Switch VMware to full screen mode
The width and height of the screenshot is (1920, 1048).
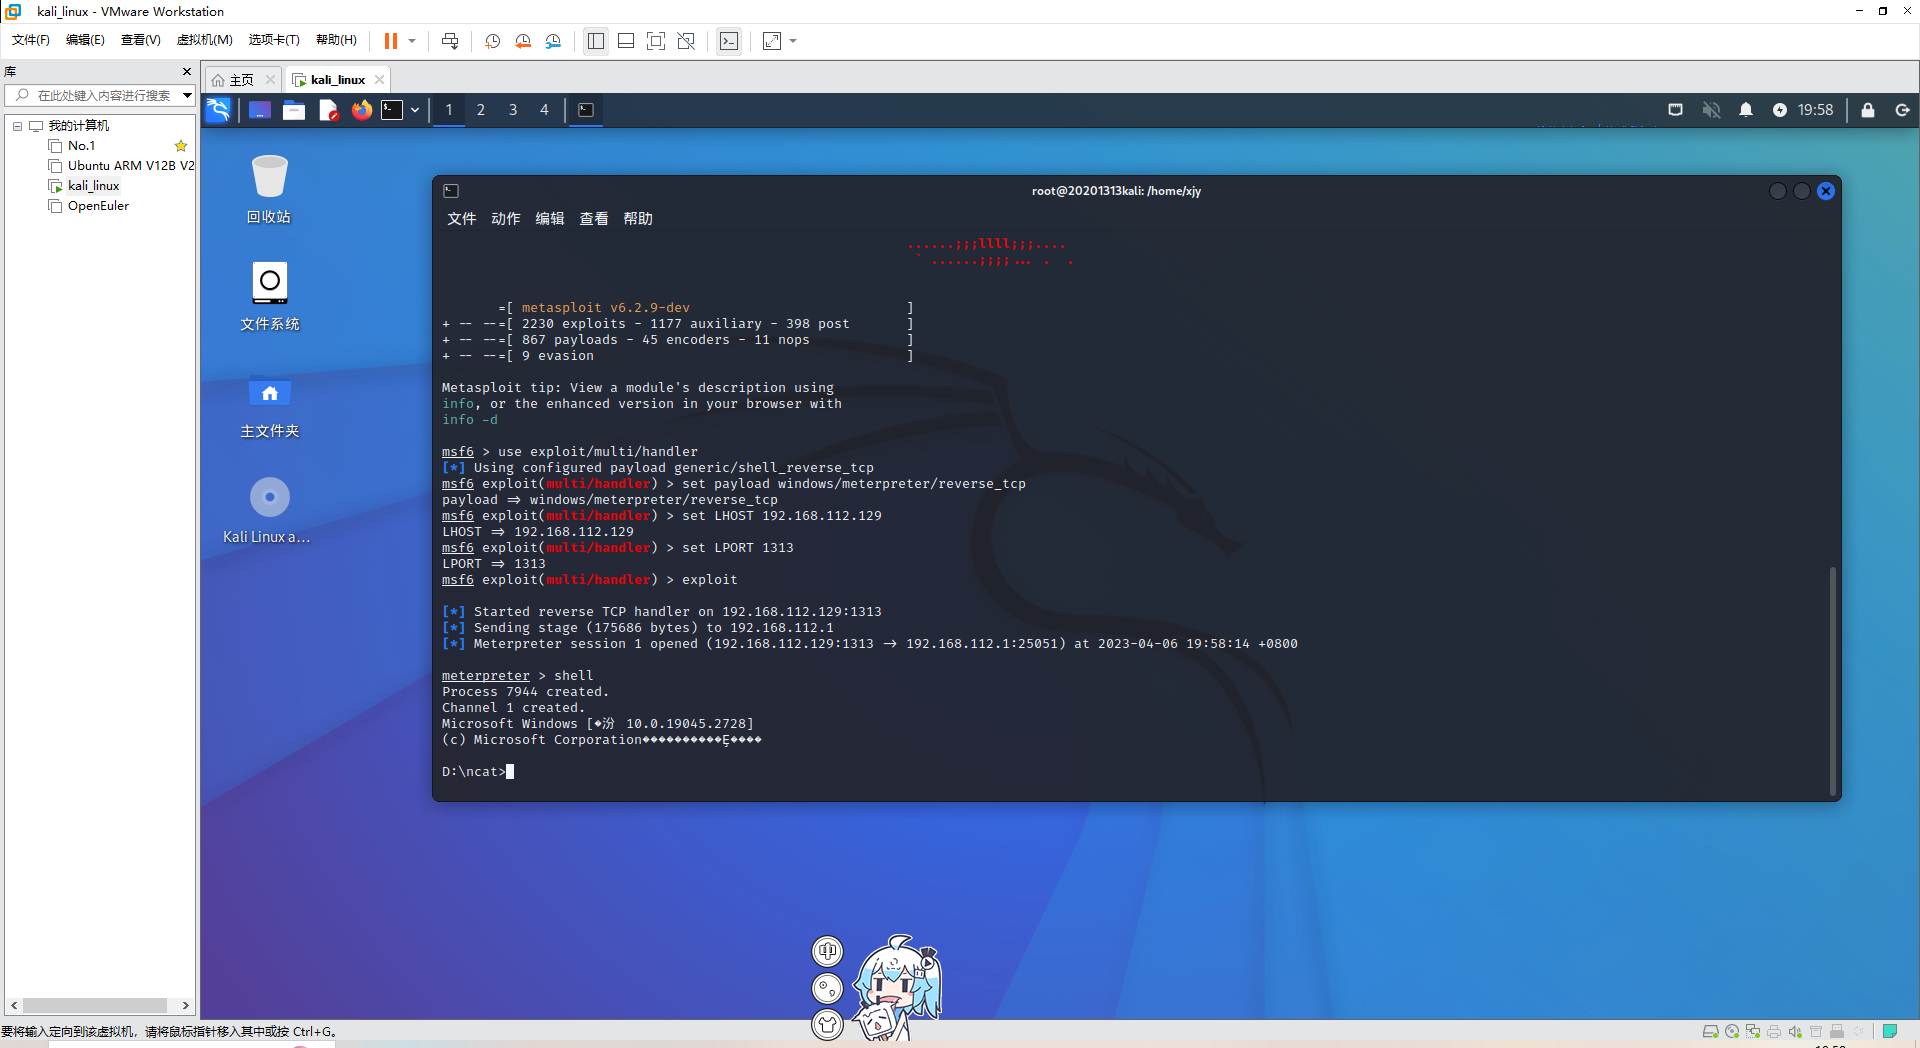[x=656, y=41]
